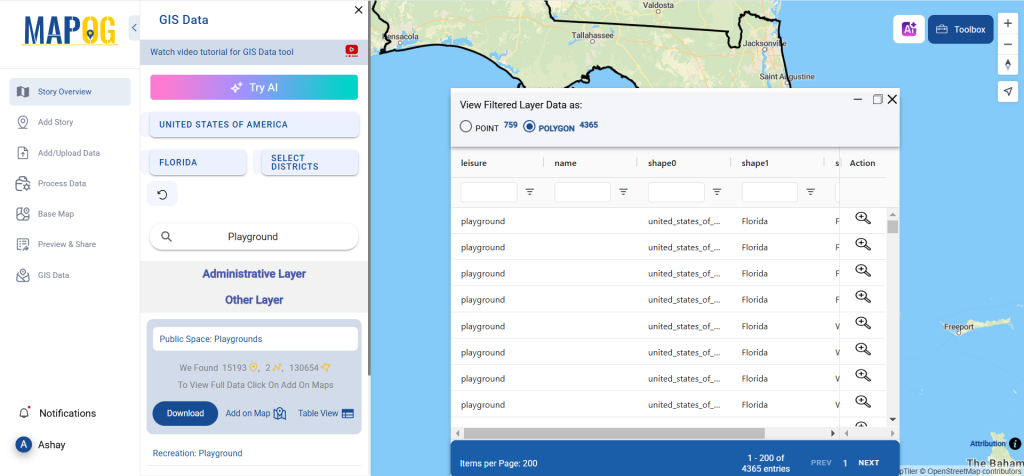Open Base Map menu item
This screenshot has width=1024, height=476.
[x=56, y=214]
